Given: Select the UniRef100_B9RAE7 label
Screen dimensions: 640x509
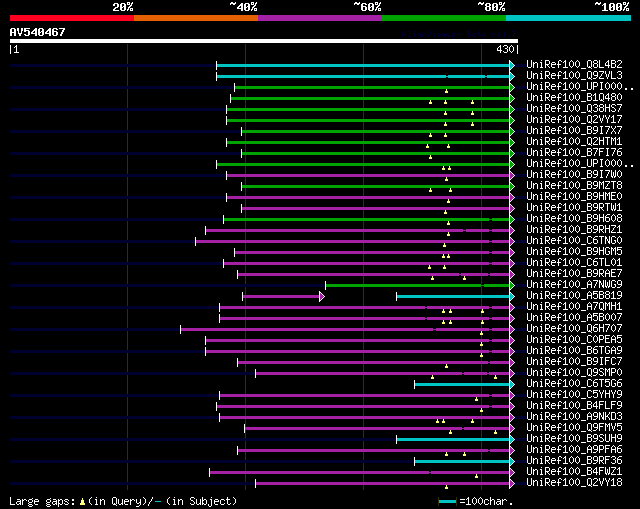Looking at the screenshot, I should (574, 274).
